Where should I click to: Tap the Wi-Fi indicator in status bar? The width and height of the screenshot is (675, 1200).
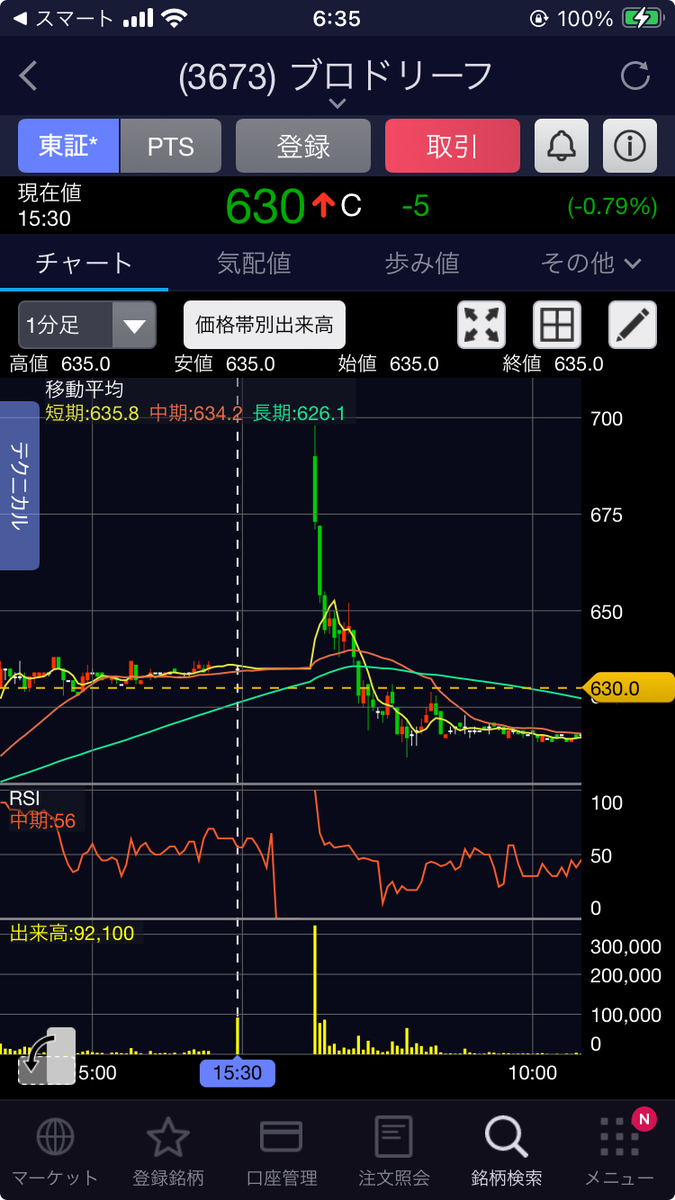pos(174,18)
